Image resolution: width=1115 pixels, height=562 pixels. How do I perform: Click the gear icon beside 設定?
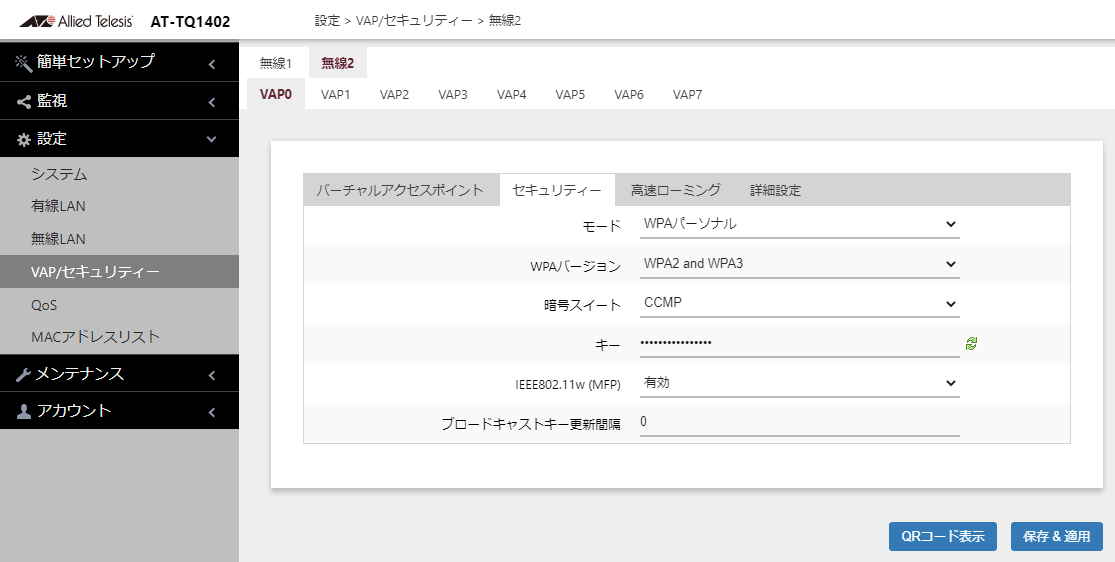click(24, 139)
